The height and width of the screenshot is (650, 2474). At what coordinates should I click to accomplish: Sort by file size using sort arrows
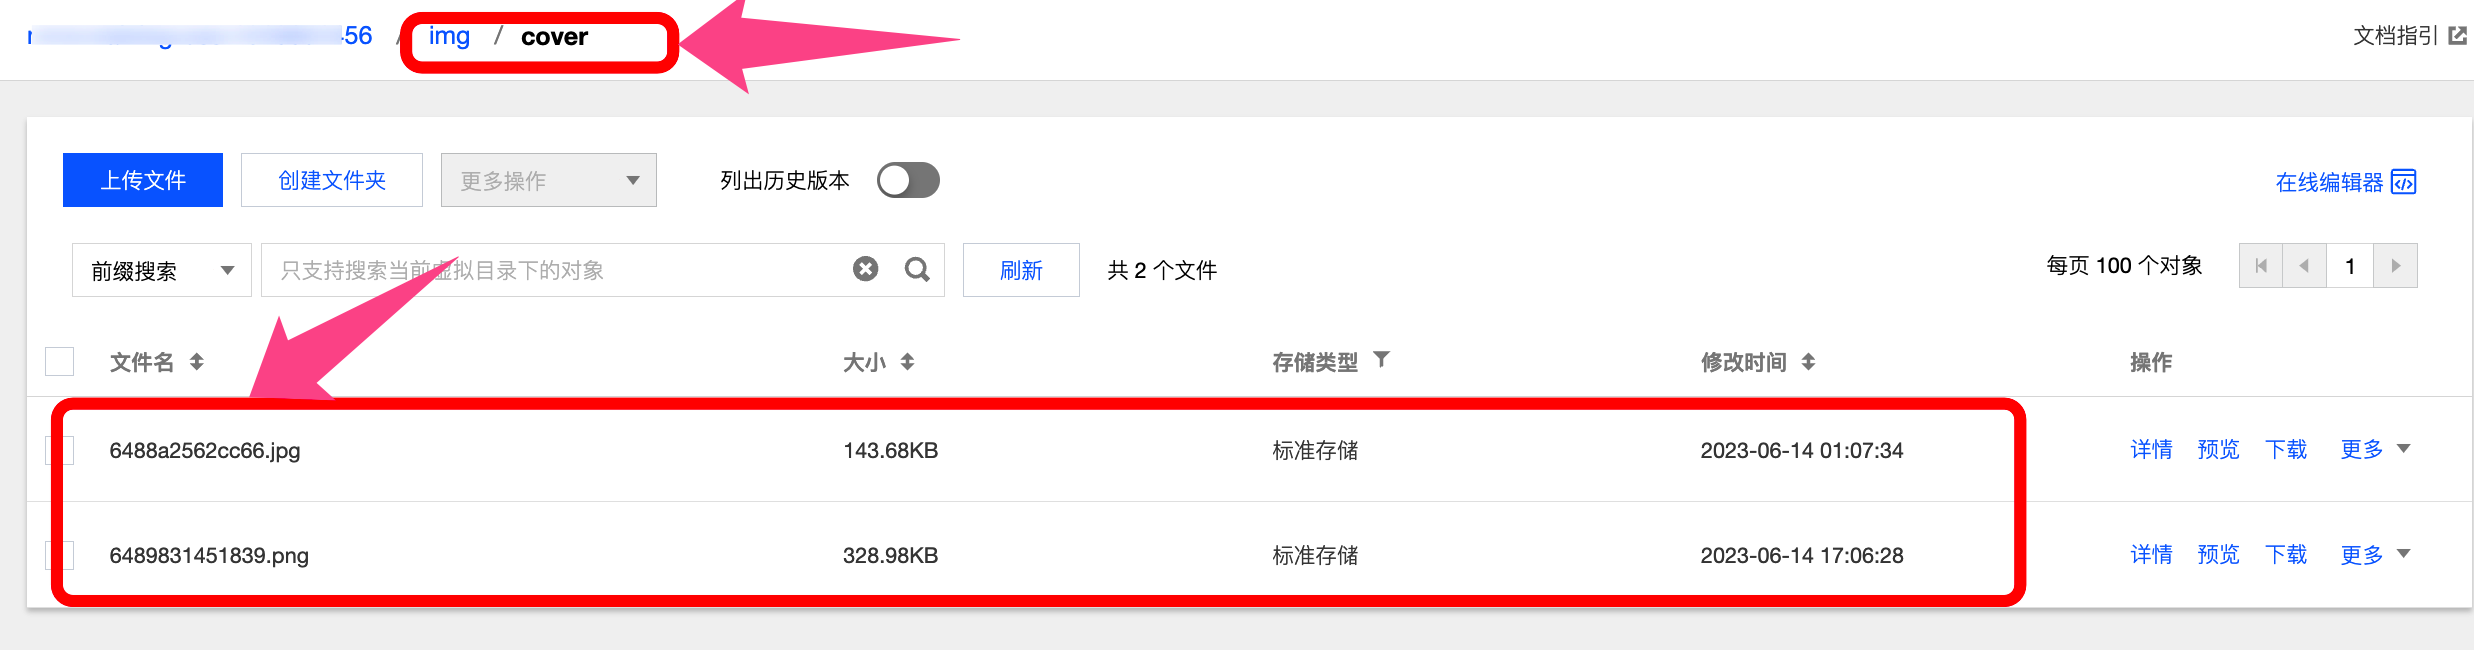(x=907, y=362)
